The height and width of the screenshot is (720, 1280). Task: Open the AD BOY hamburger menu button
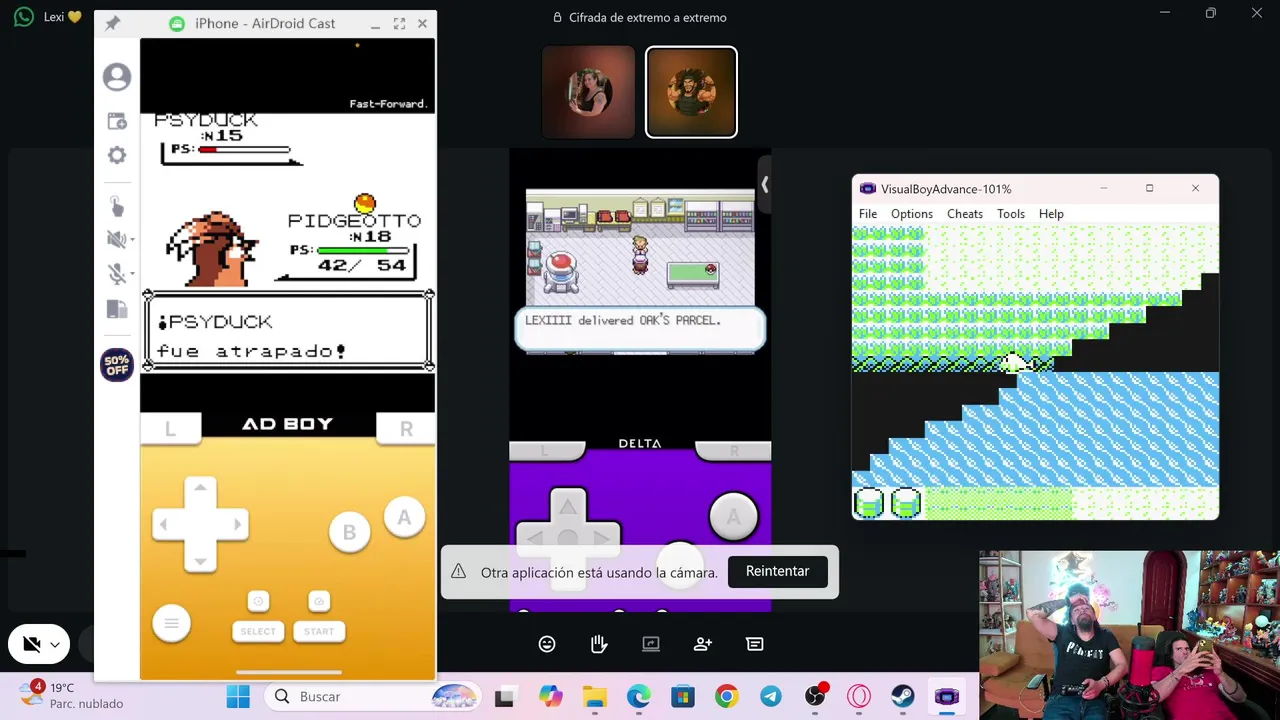[171, 624]
